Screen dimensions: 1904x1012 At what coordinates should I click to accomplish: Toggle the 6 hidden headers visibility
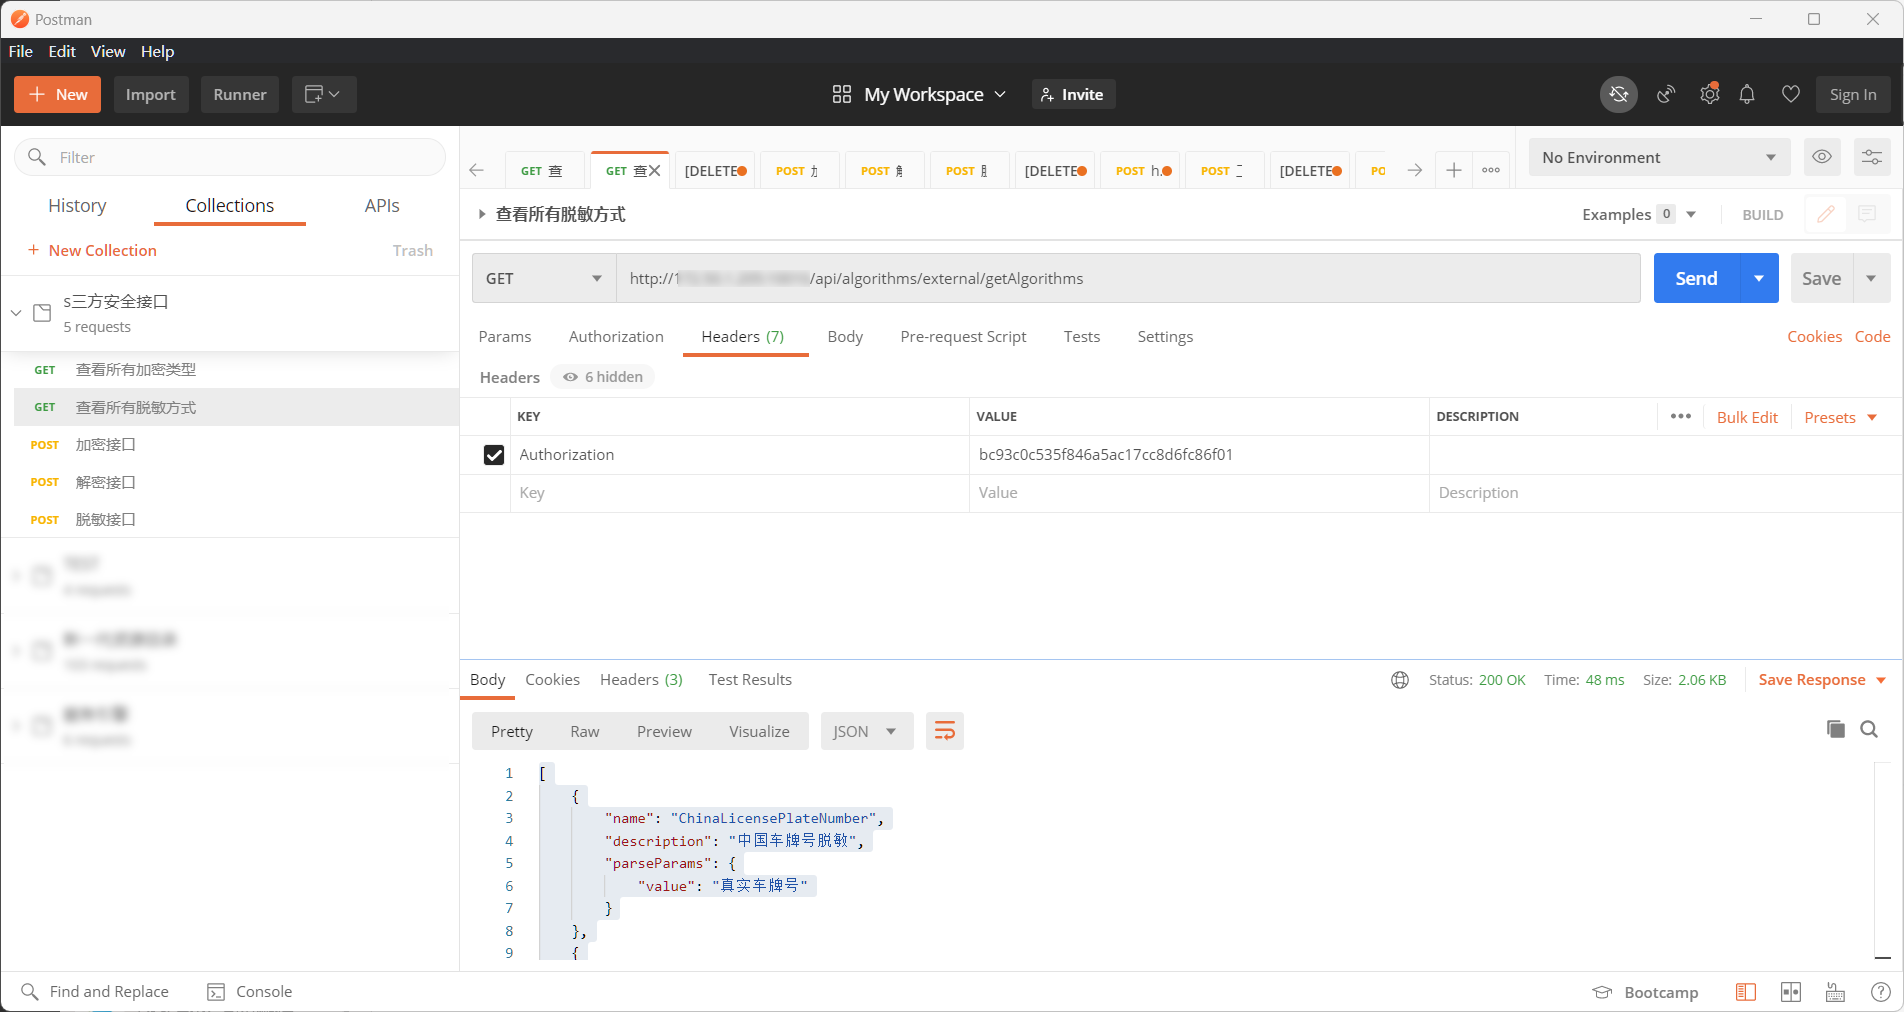pyautogui.click(x=603, y=377)
